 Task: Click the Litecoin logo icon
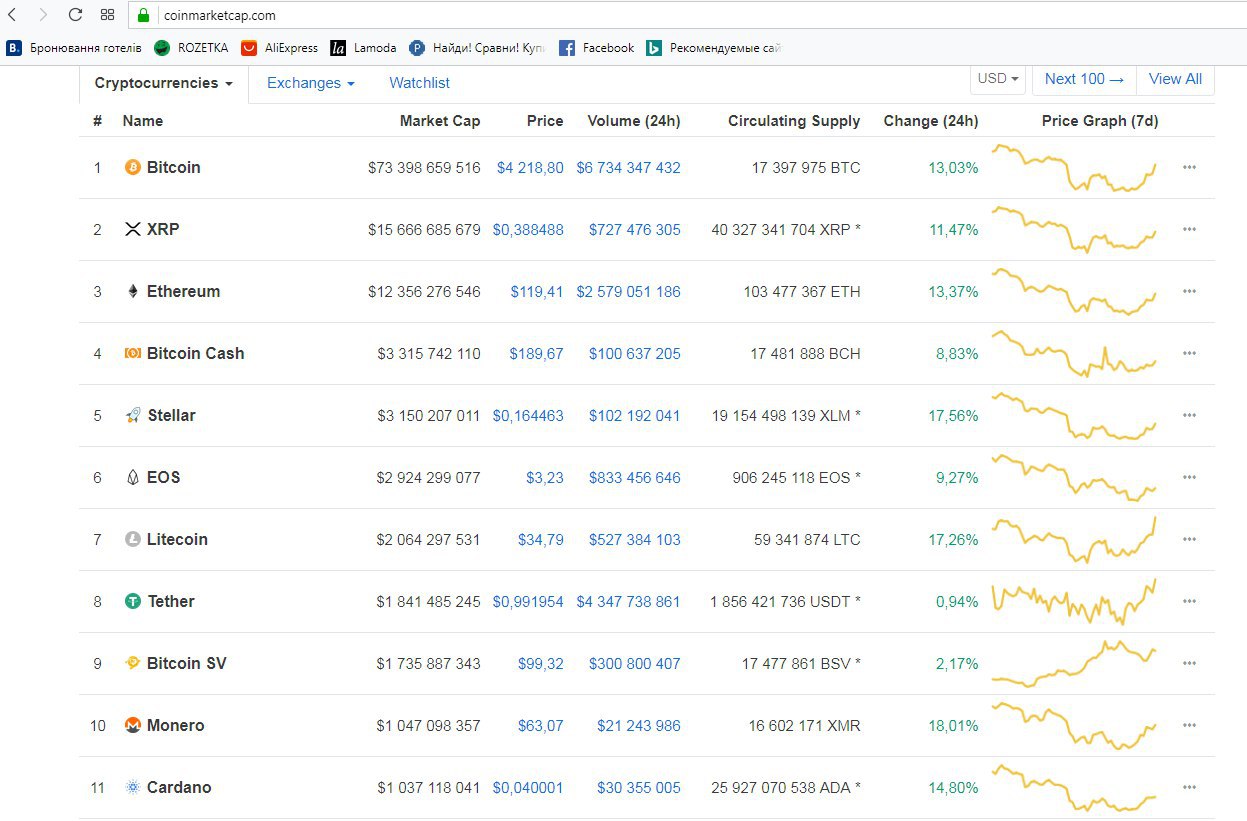coord(132,539)
